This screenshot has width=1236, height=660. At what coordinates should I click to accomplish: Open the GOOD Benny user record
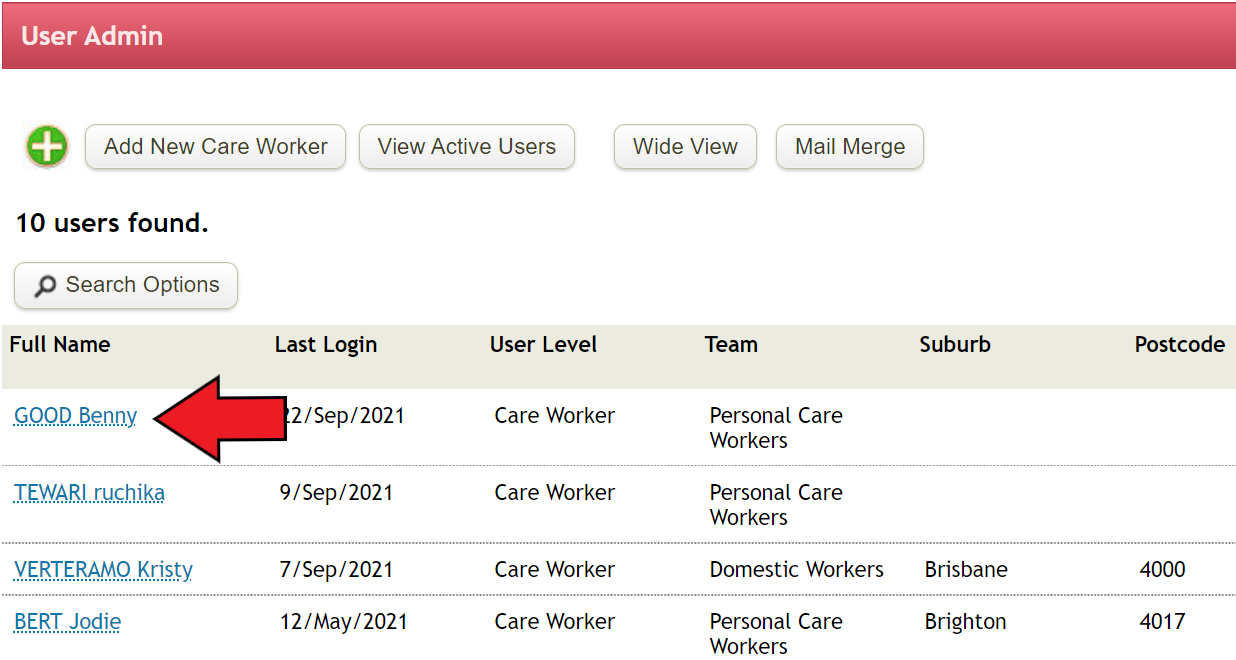(x=74, y=415)
